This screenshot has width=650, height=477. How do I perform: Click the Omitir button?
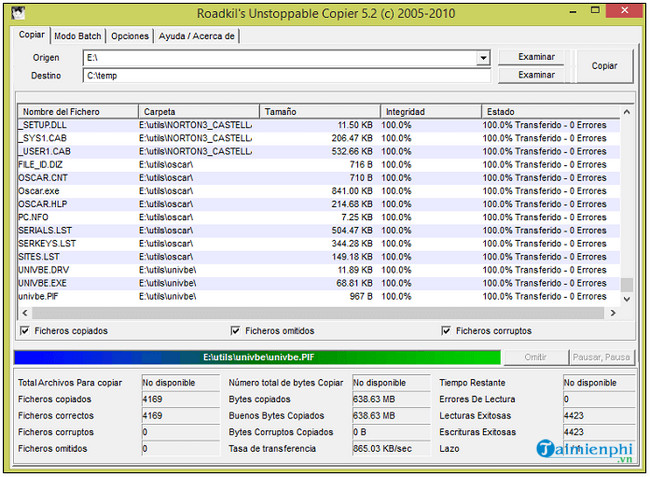[535, 357]
